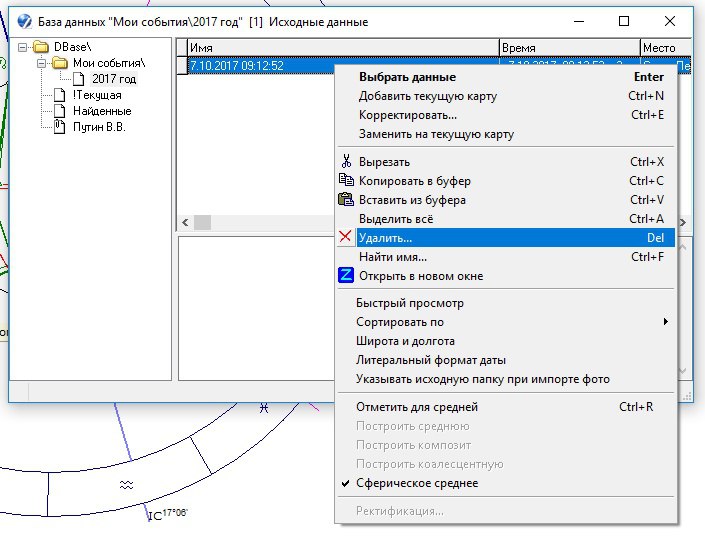Click the document icon of Найденные

59,111
